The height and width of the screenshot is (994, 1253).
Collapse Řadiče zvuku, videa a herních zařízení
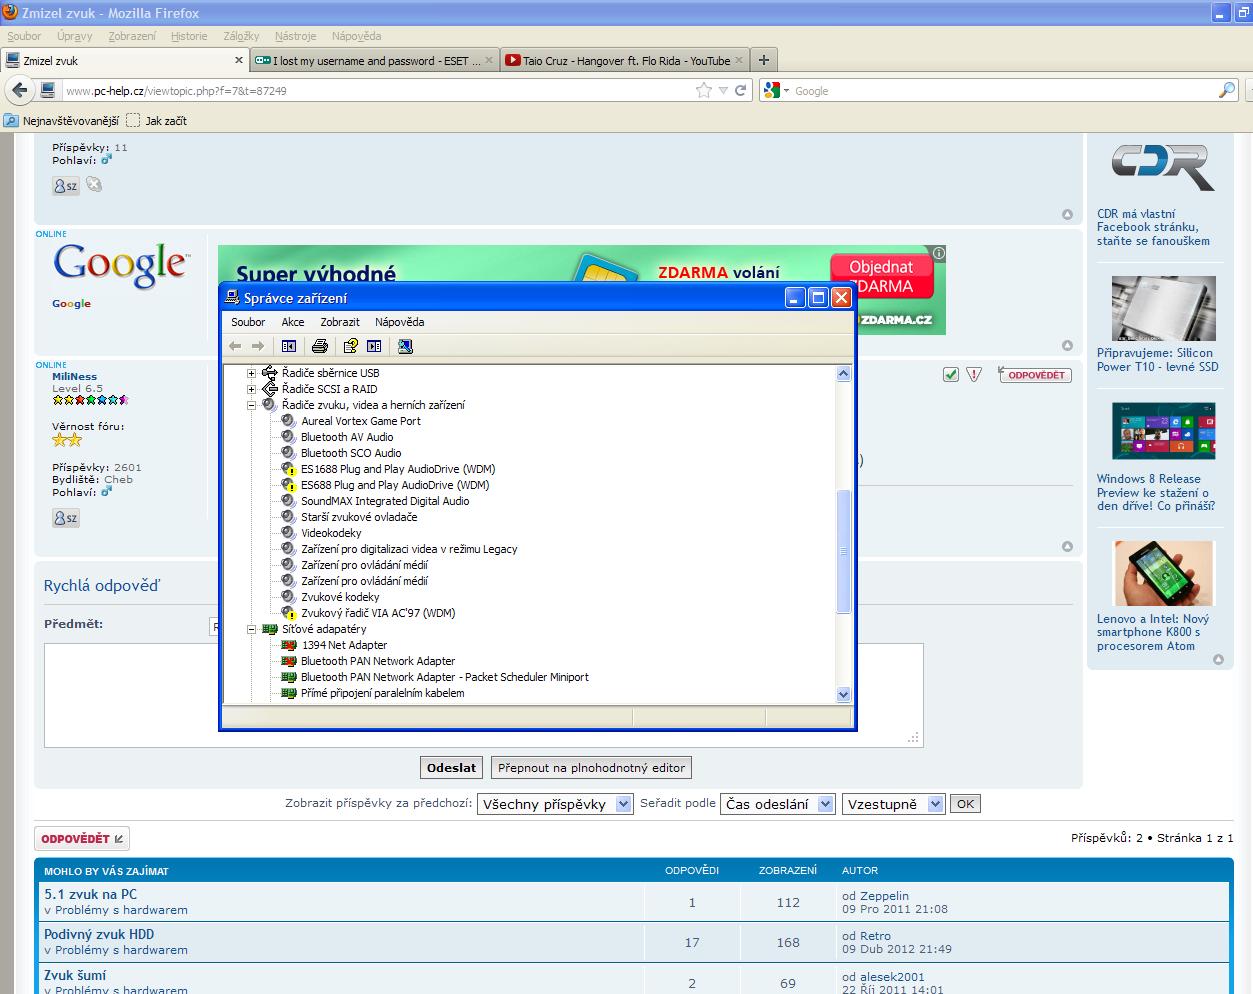point(252,405)
